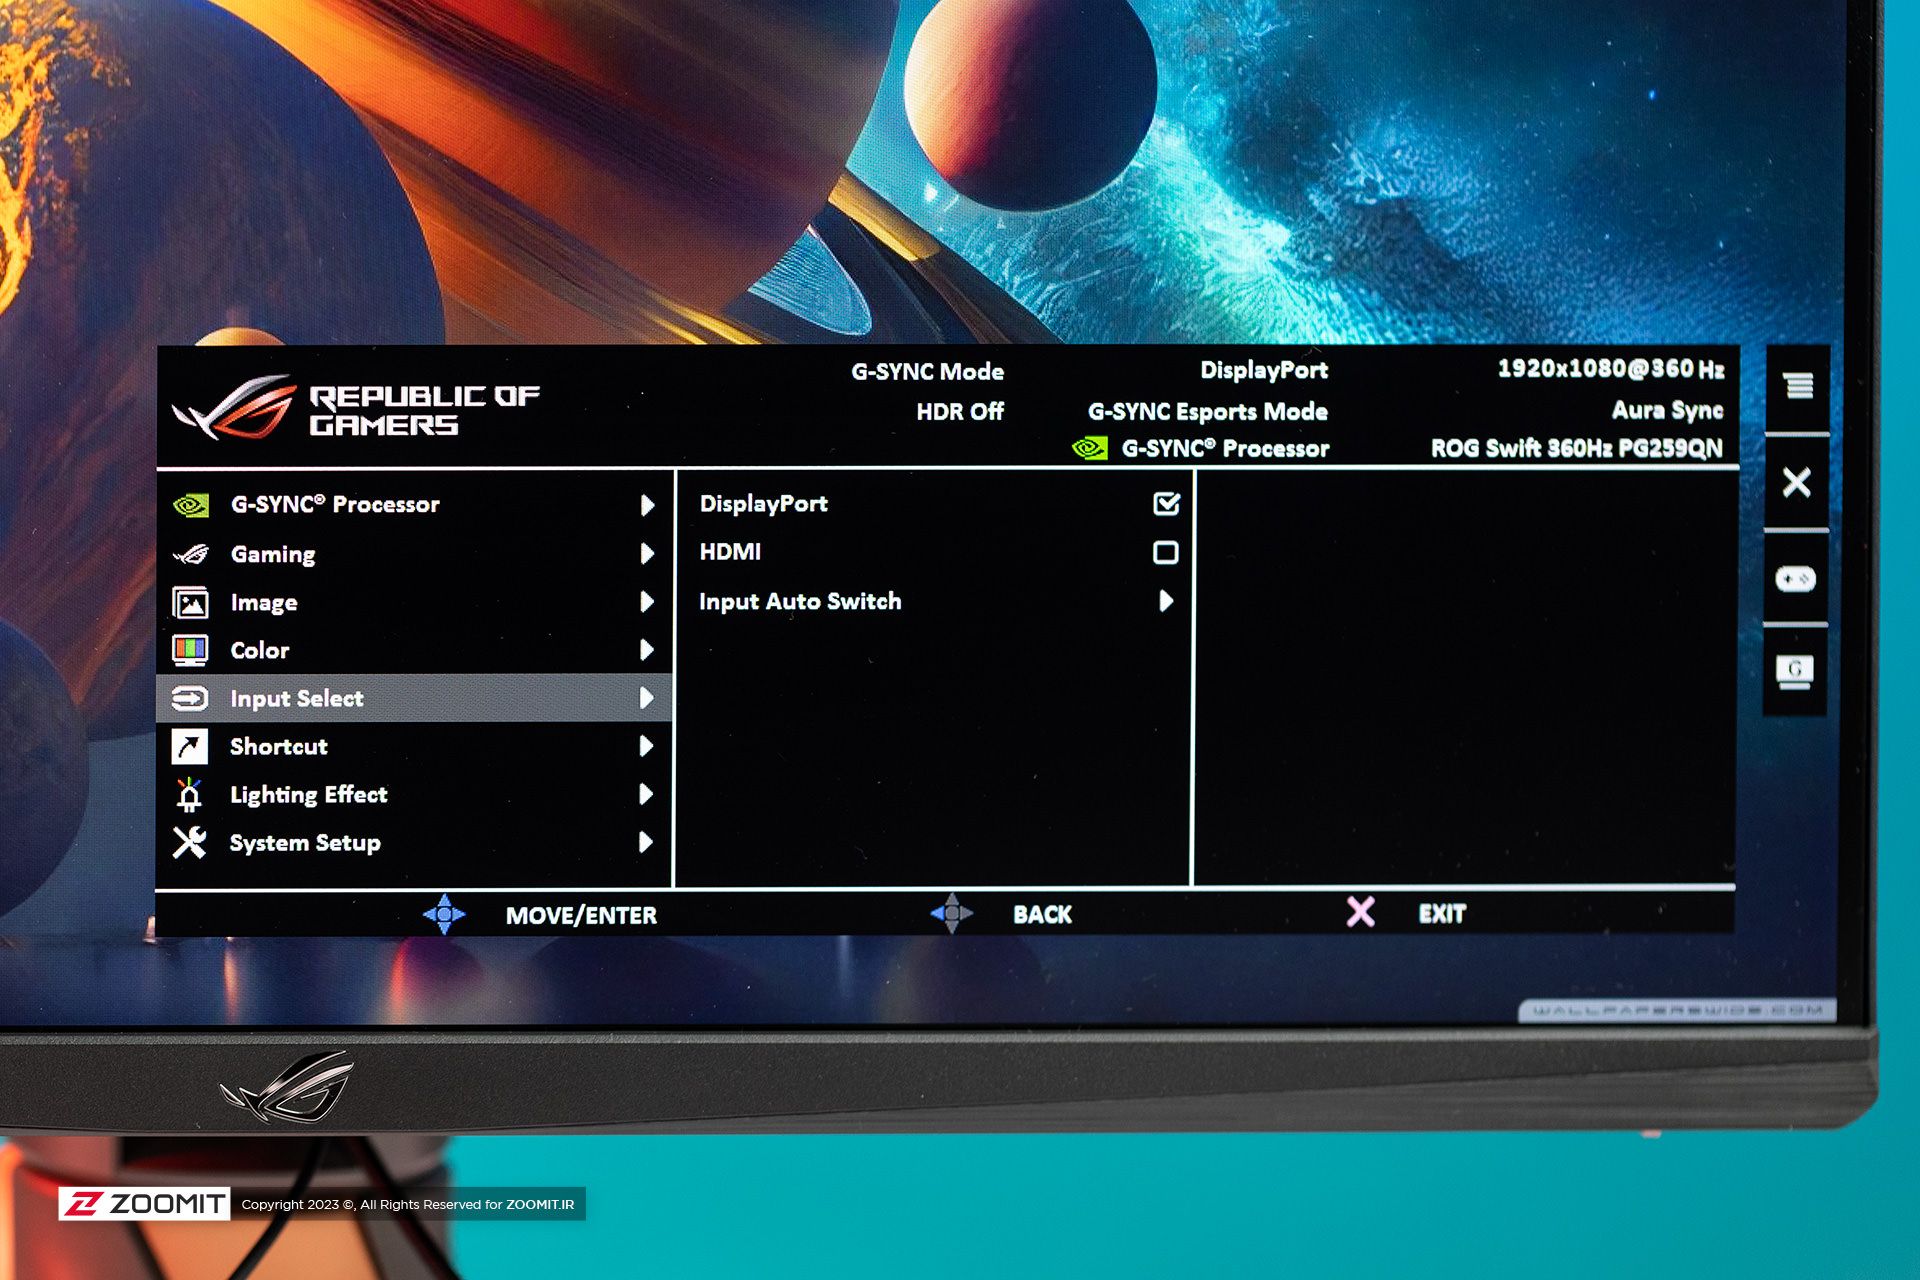This screenshot has height=1280, width=1920.
Task: Click the Republic of Gamers logo in the OSD
Action: click(356, 408)
